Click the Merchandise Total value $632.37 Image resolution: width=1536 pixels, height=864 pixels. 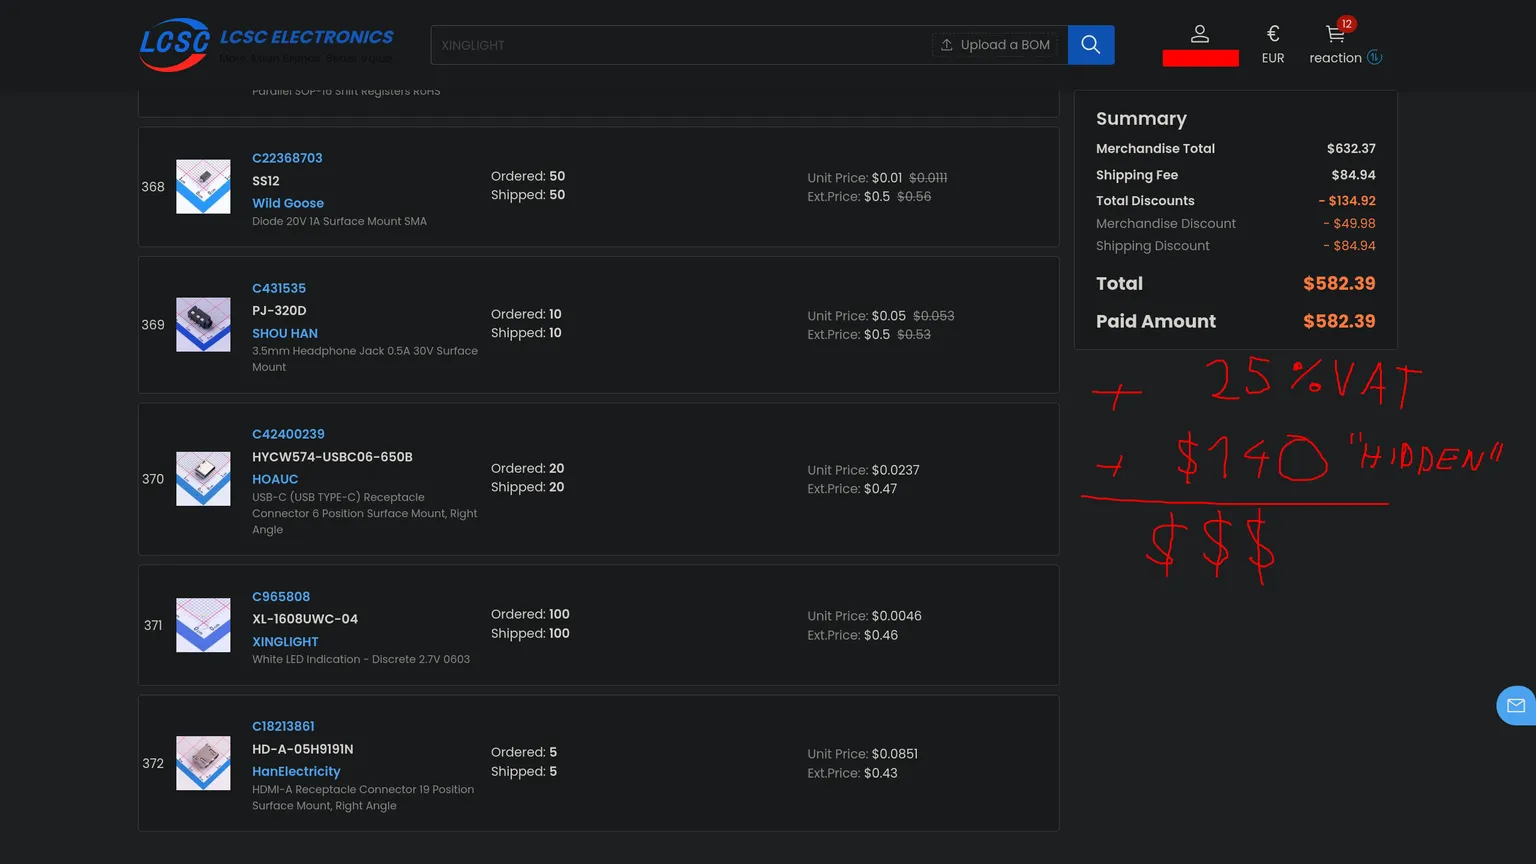(x=1351, y=149)
